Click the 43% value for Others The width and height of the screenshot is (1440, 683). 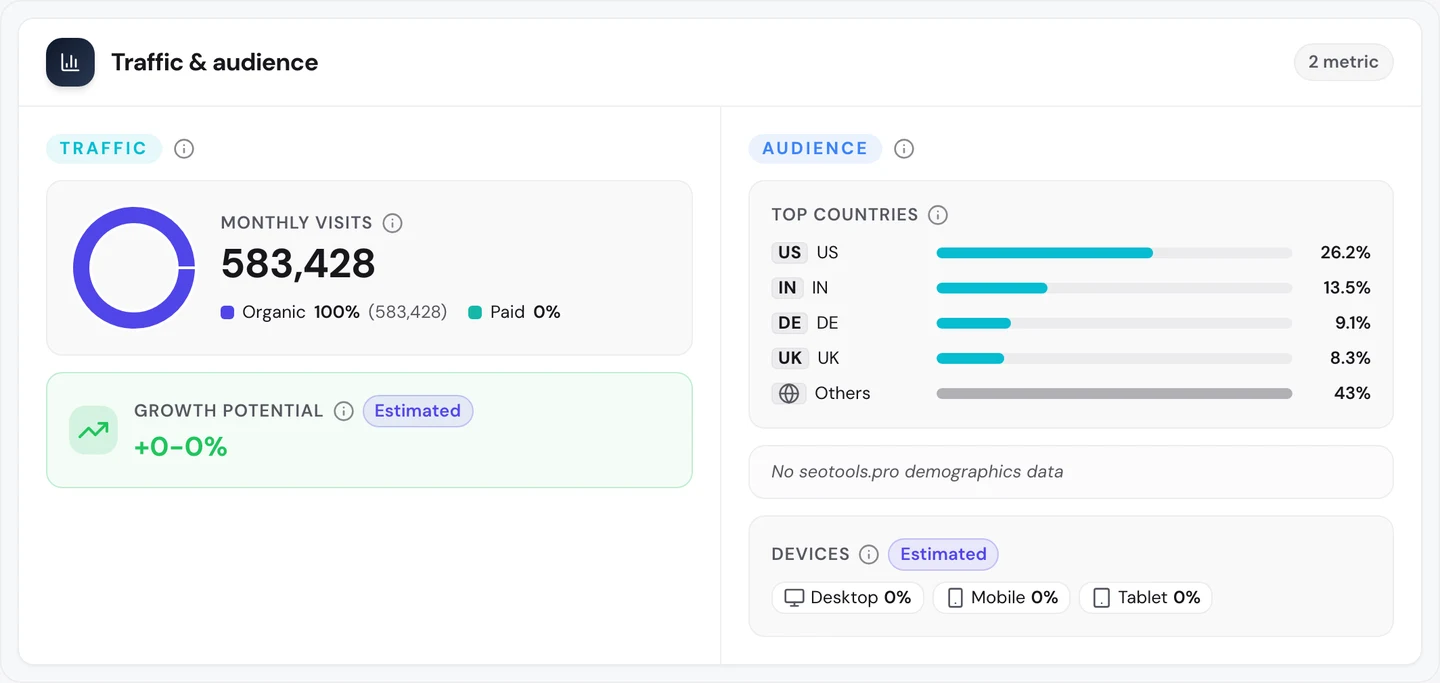[x=1352, y=393]
